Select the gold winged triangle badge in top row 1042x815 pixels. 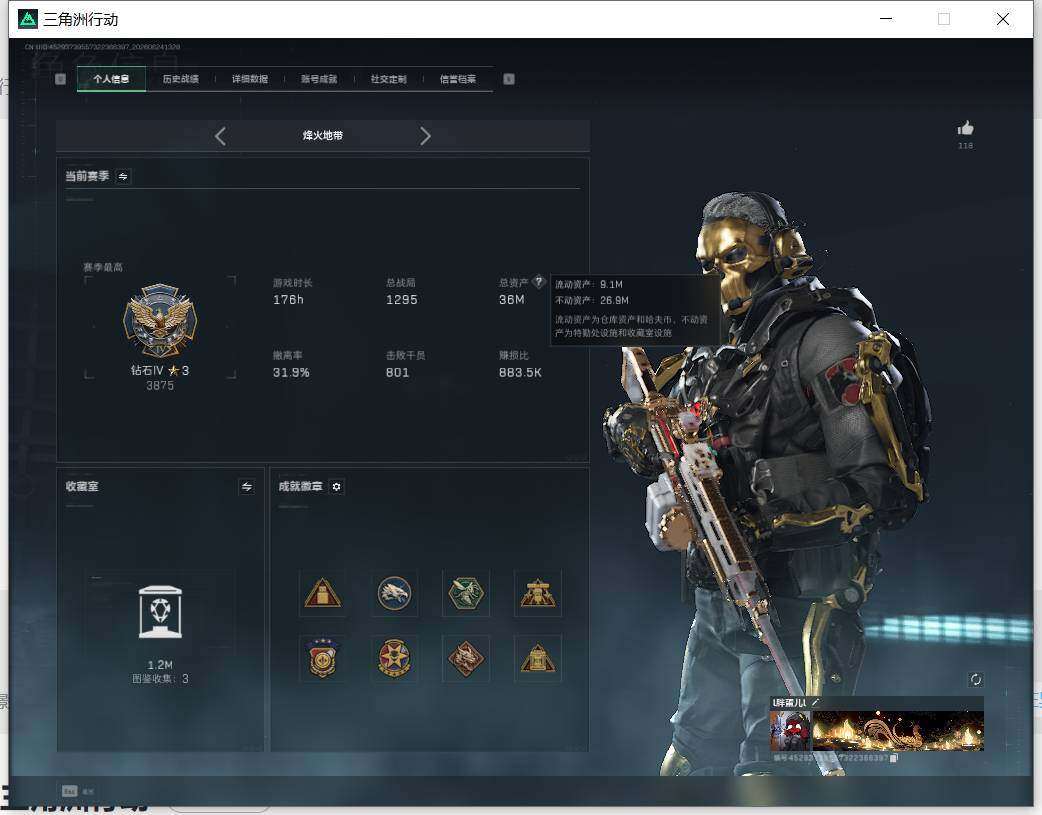click(538, 593)
